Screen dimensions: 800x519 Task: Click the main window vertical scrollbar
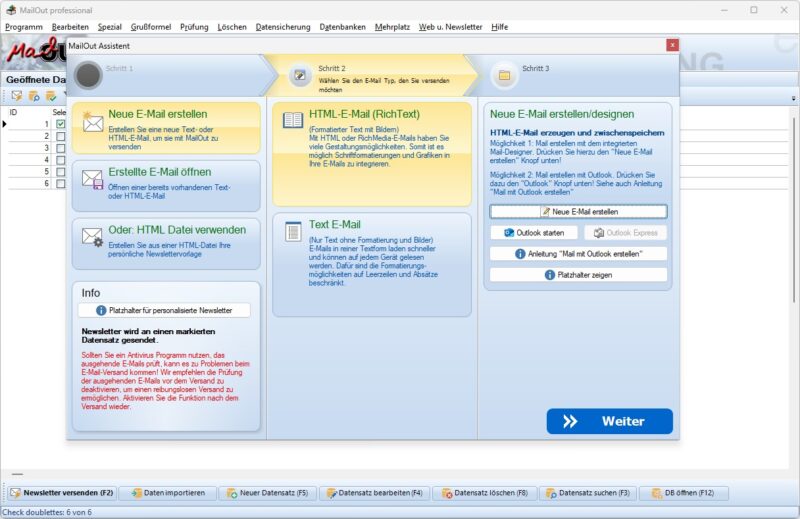tap(794, 209)
